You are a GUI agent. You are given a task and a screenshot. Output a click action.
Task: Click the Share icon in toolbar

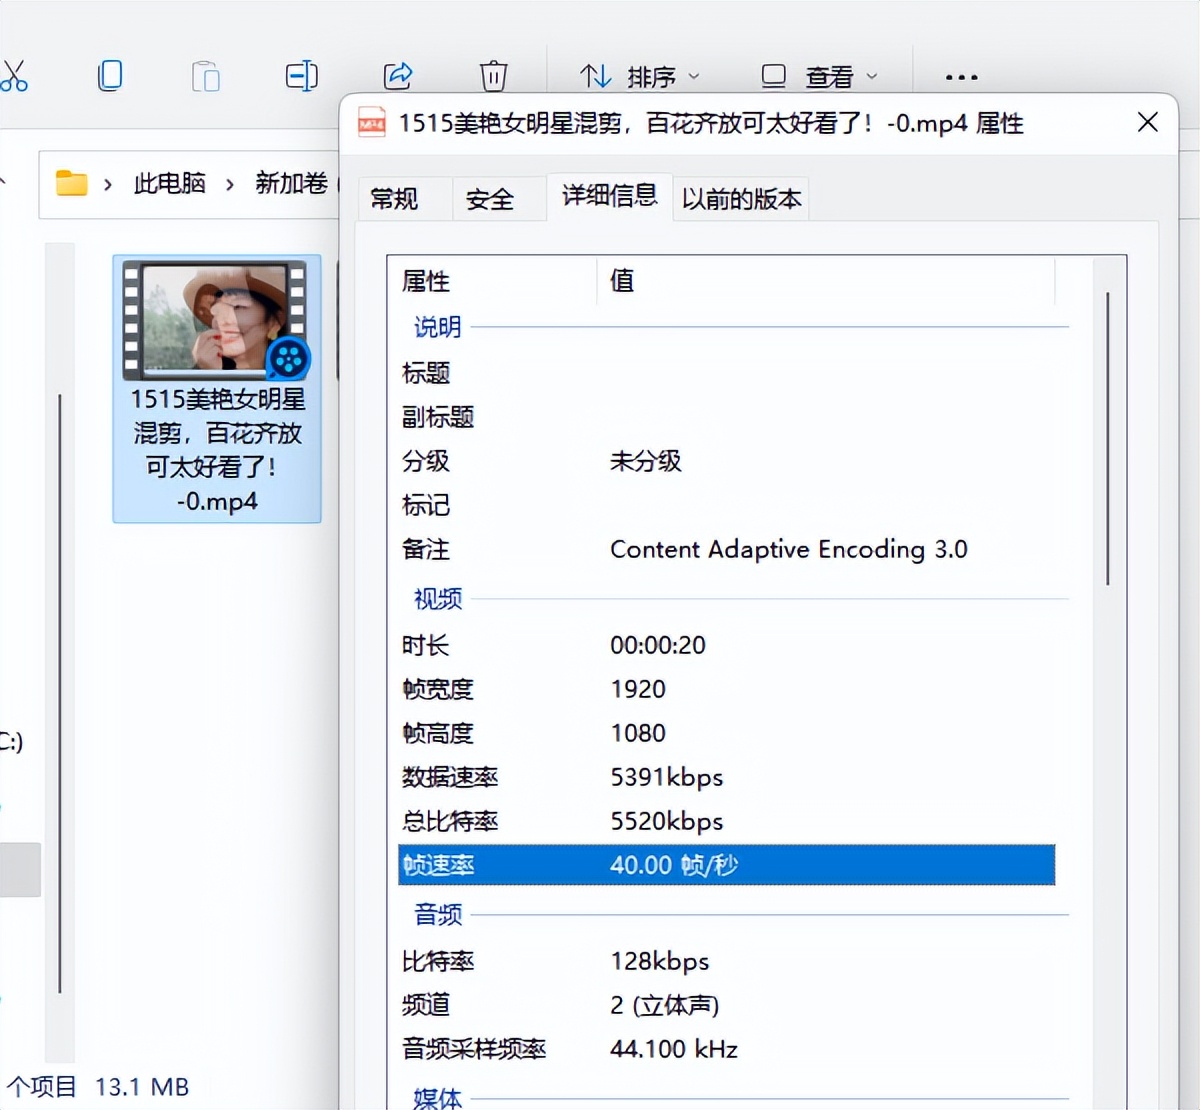[x=398, y=76]
